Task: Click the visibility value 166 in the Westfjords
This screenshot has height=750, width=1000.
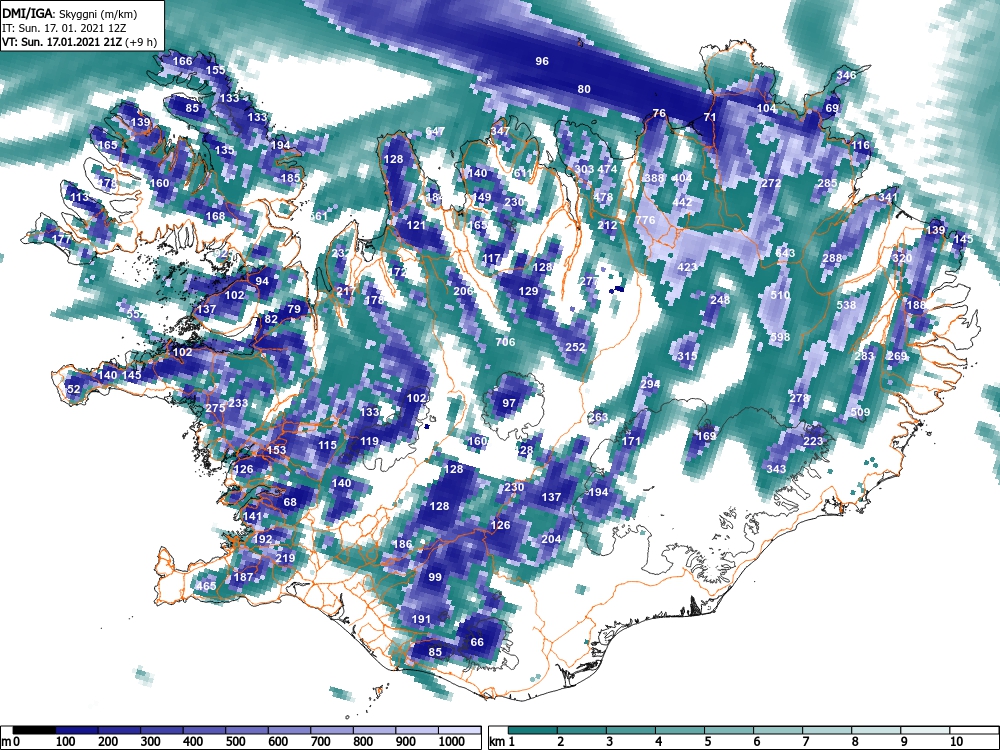Action: (182, 61)
